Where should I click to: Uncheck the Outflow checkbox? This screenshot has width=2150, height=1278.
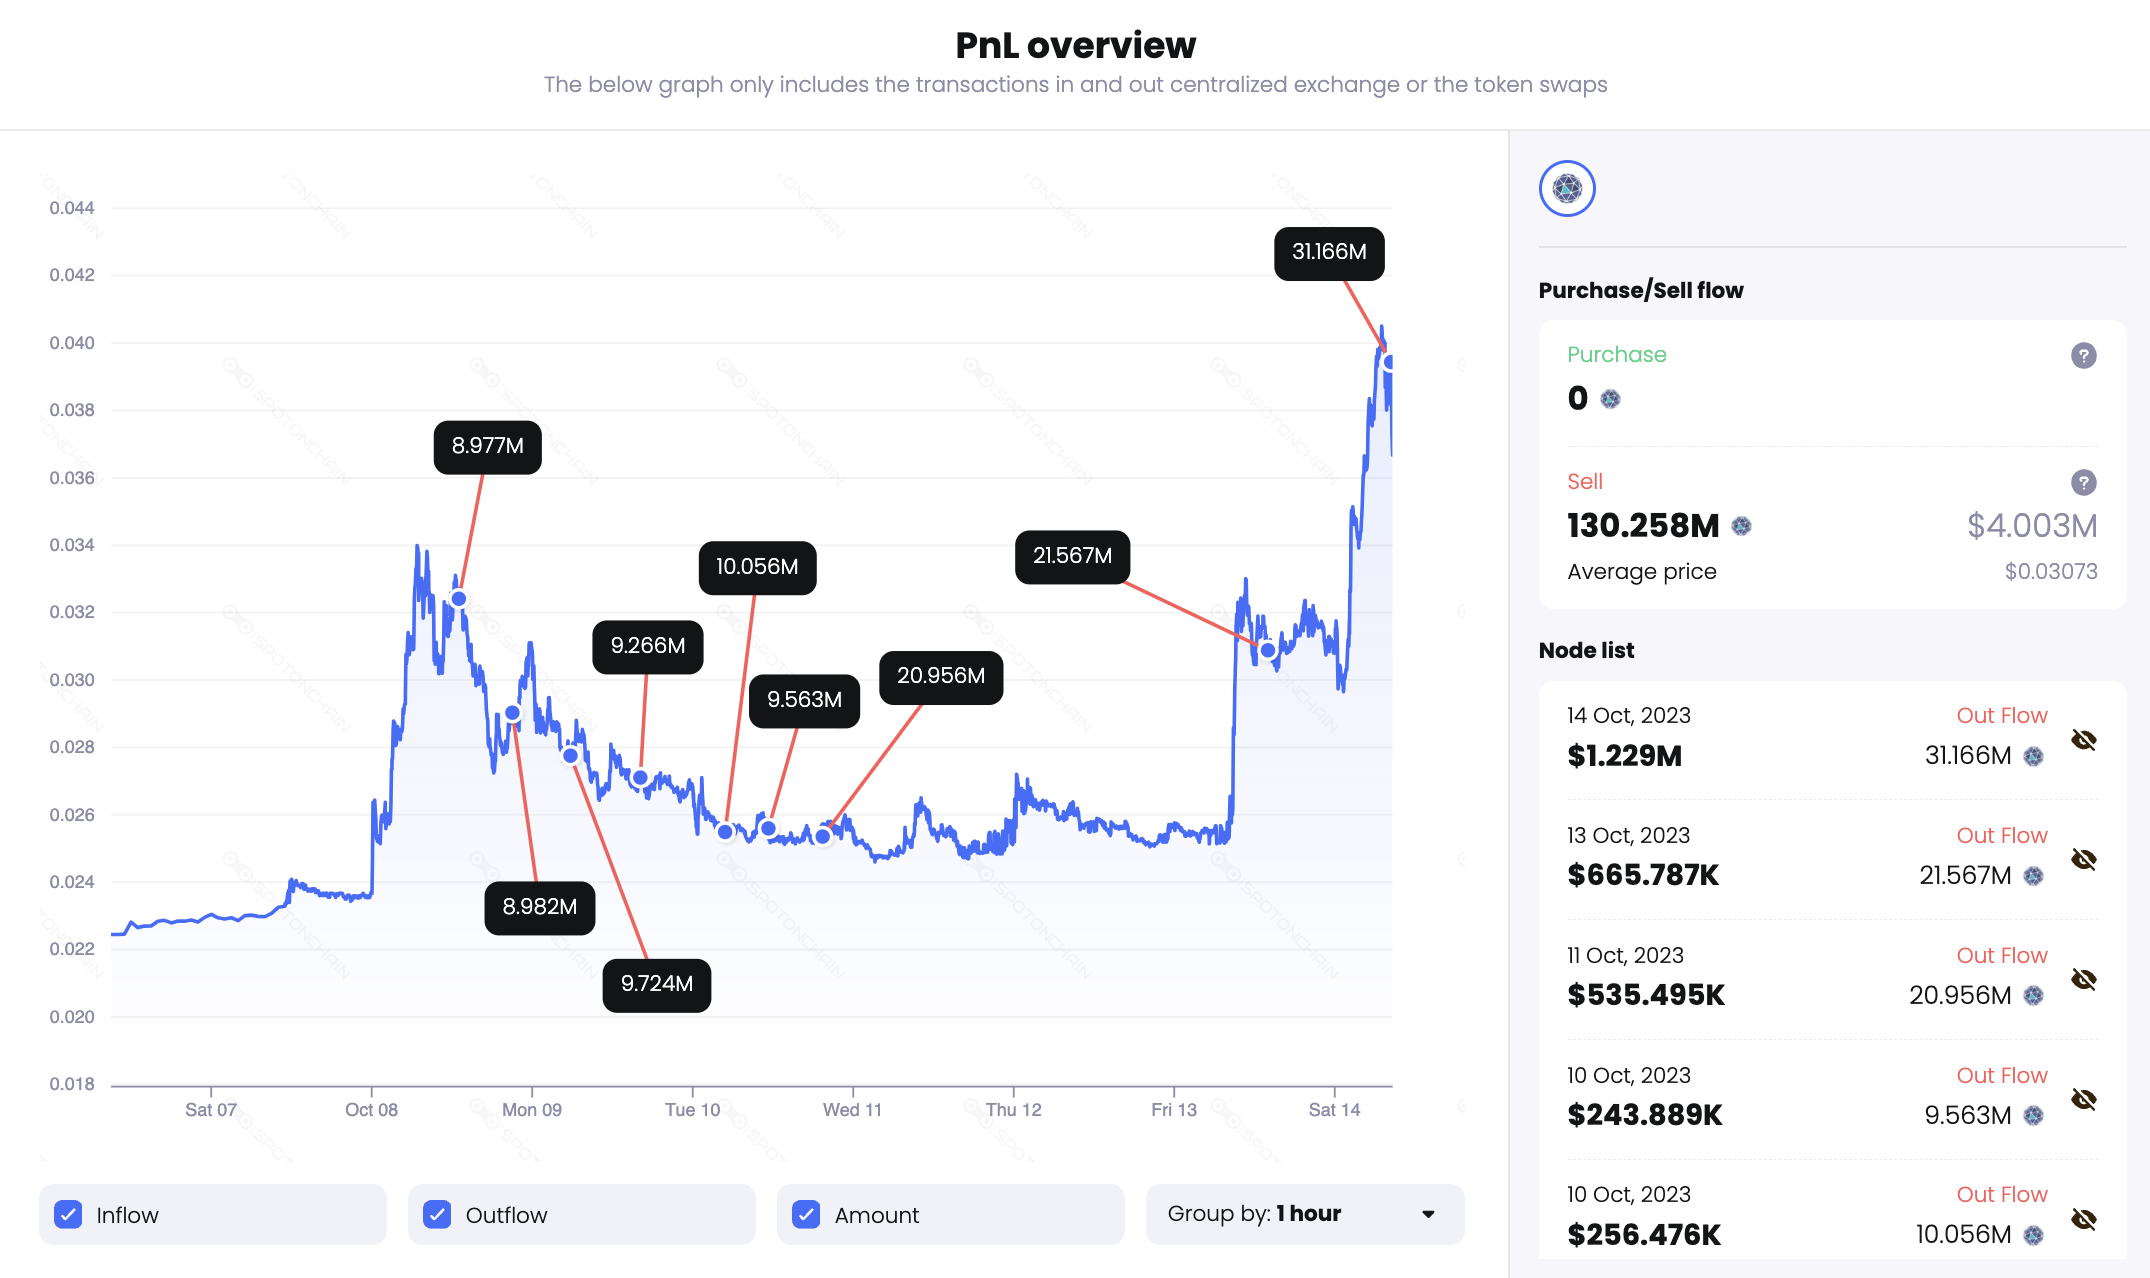pos(437,1214)
